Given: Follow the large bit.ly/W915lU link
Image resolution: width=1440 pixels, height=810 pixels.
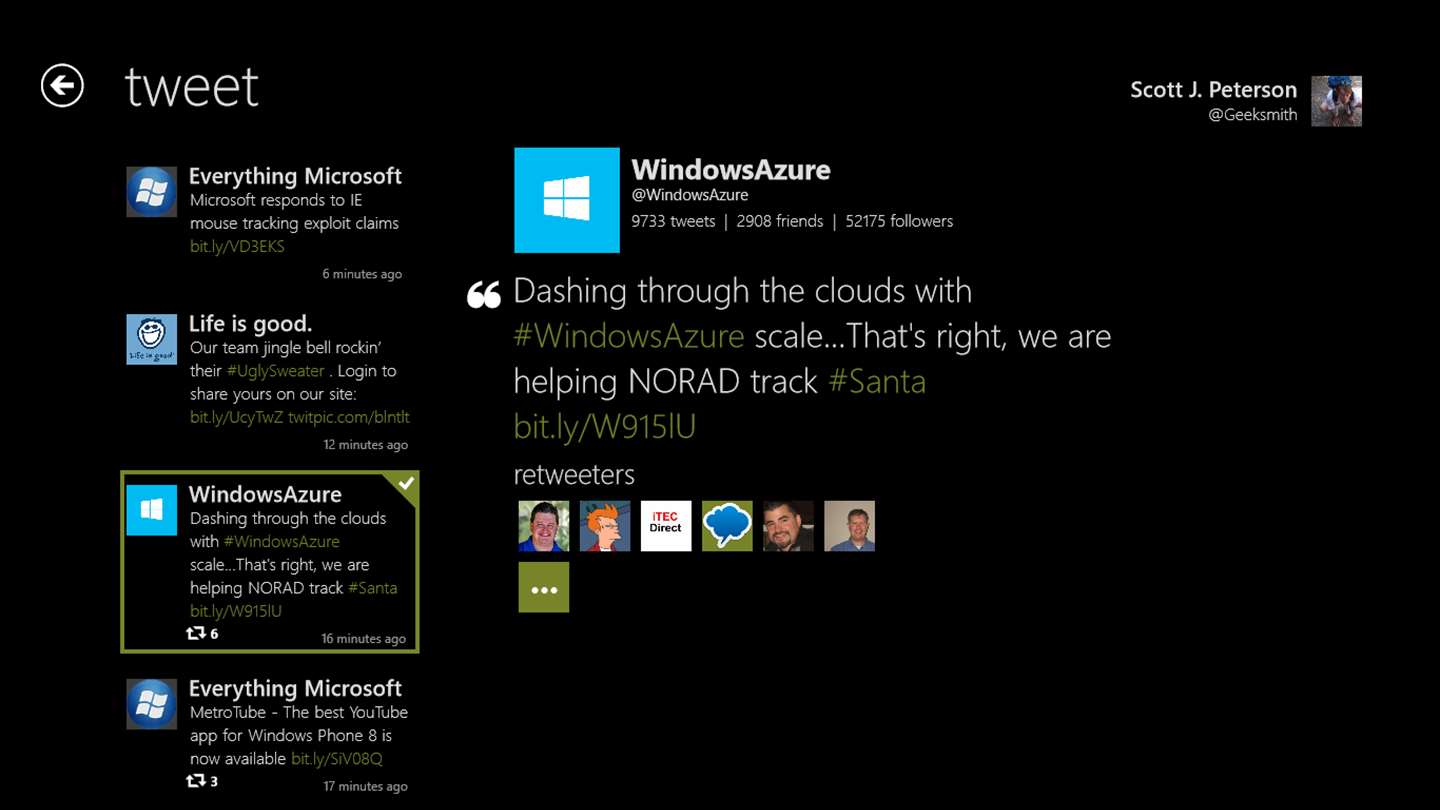Looking at the screenshot, I should [x=605, y=426].
